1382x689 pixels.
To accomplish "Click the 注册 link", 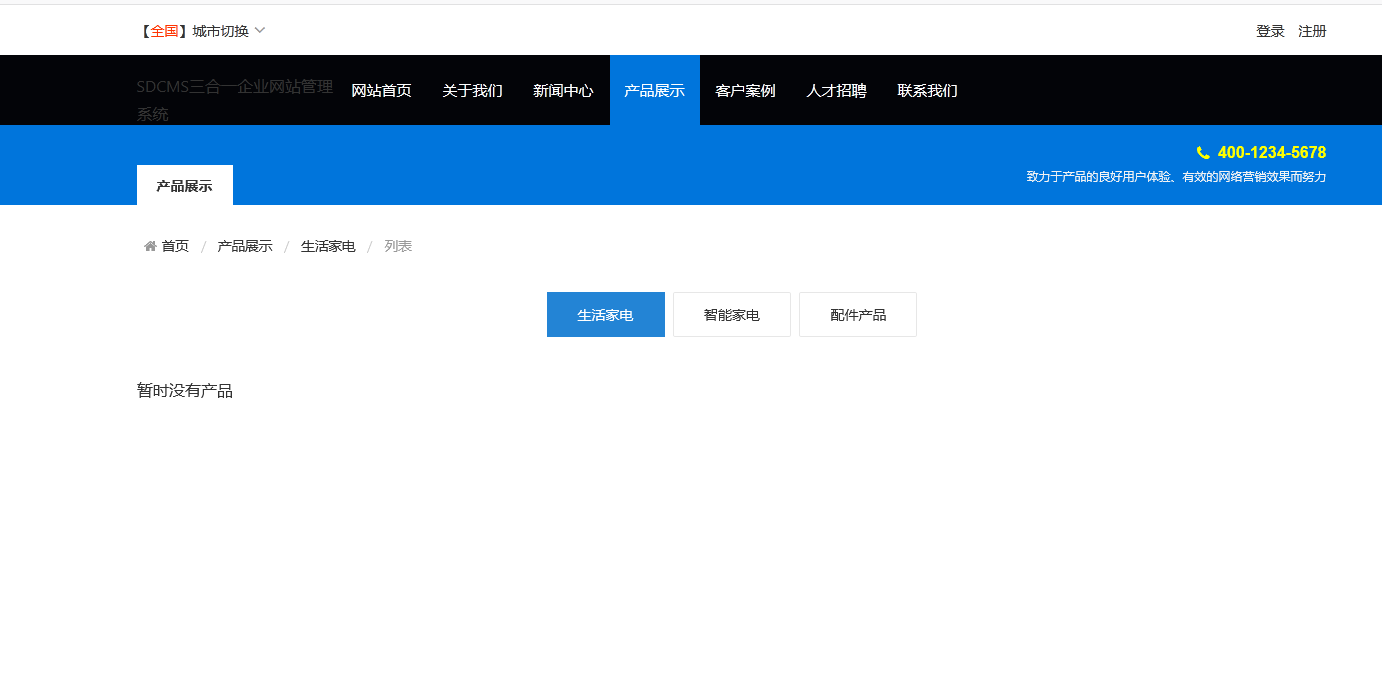I will tap(1312, 30).
